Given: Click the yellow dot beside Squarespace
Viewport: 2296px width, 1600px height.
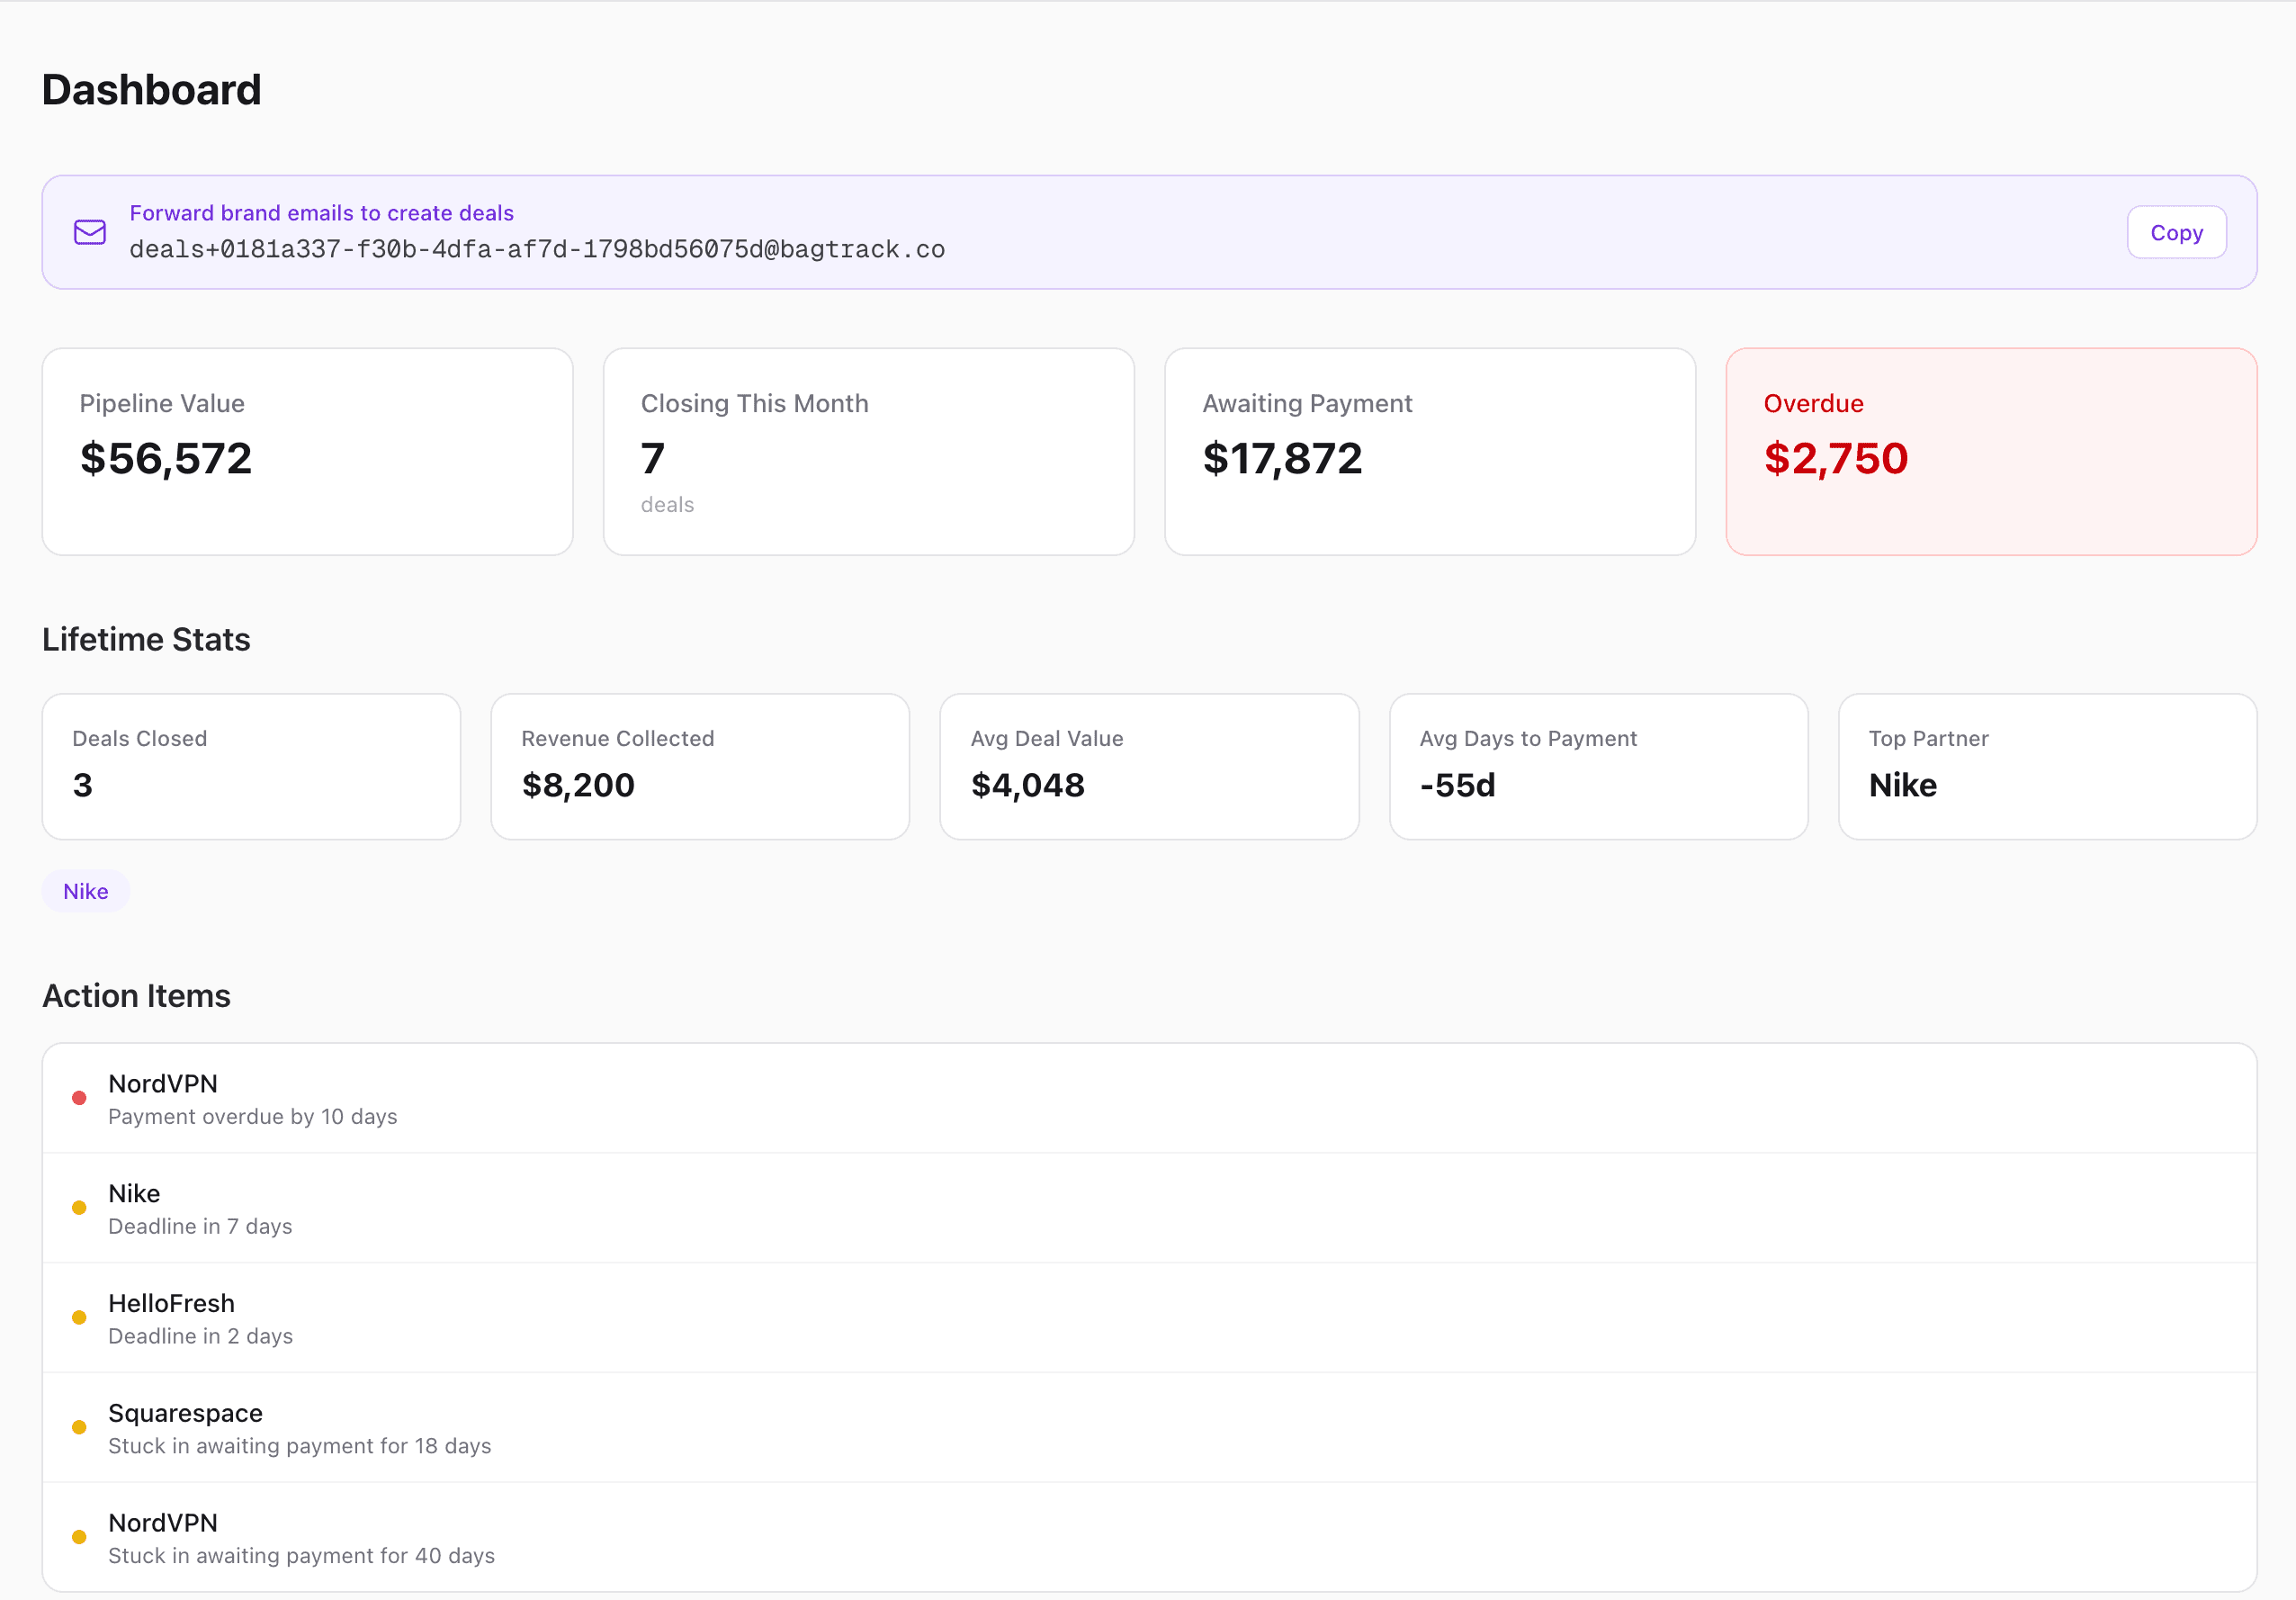Looking at the screenshot, I should pos(80,1427).
